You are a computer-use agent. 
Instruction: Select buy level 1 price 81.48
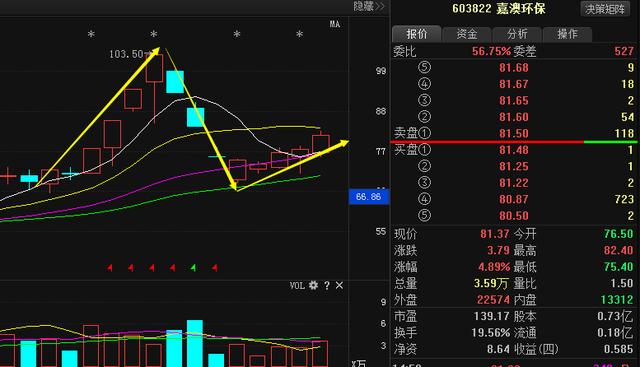(x=513, y=150)
